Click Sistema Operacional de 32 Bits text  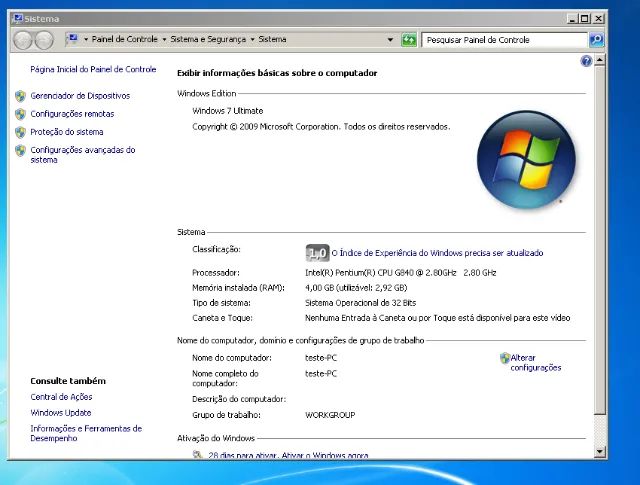[x=360, y=303]
